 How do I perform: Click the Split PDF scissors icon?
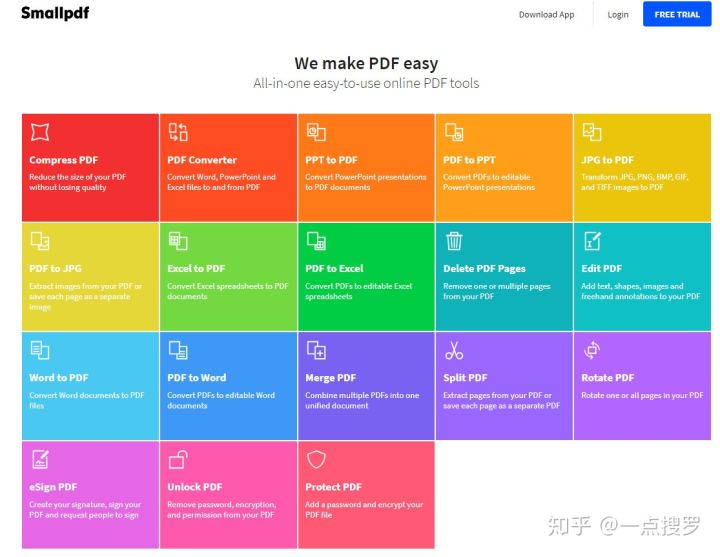(454, 350)
